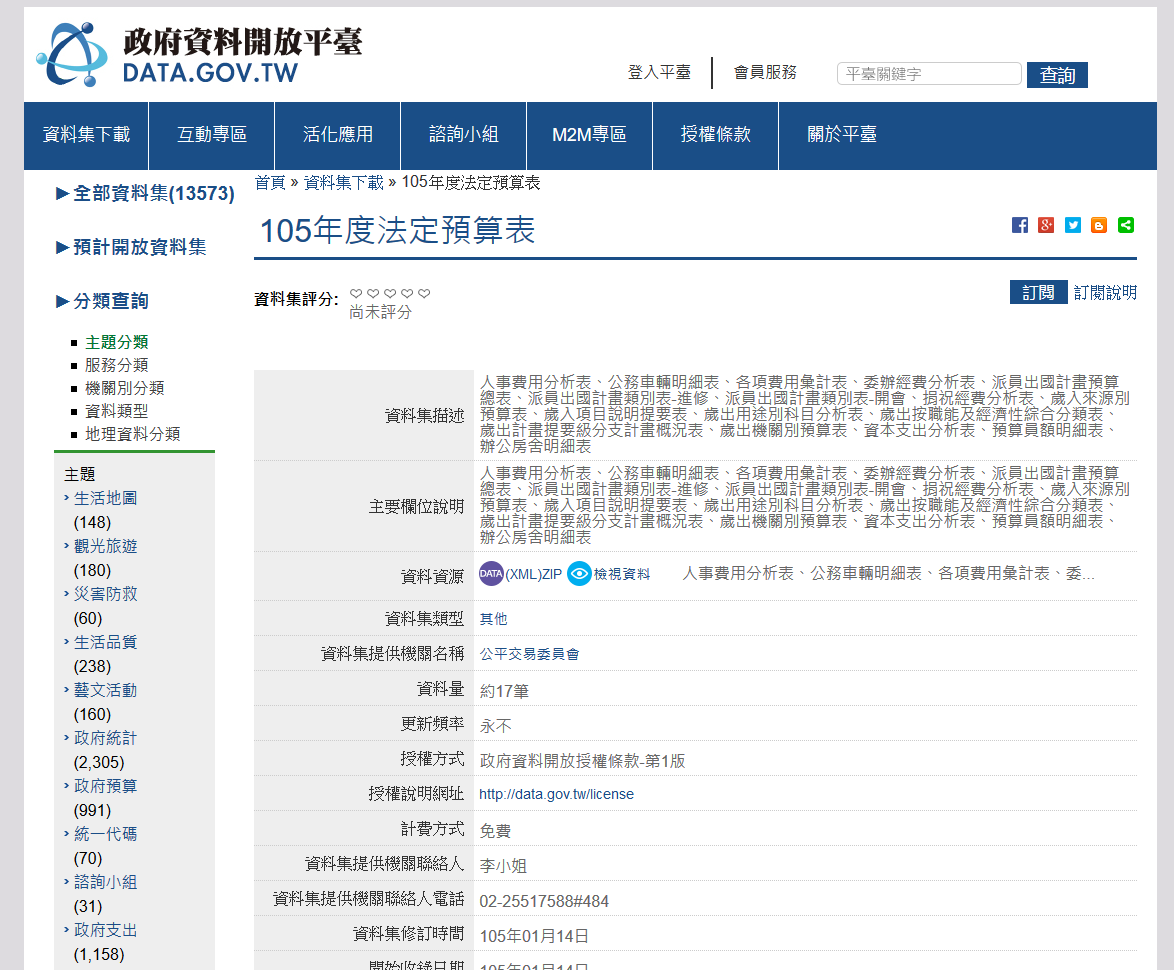Download the DATA (XML)ZIP resource icon
Screen dimensions: 1174x970
pos(491,574)
